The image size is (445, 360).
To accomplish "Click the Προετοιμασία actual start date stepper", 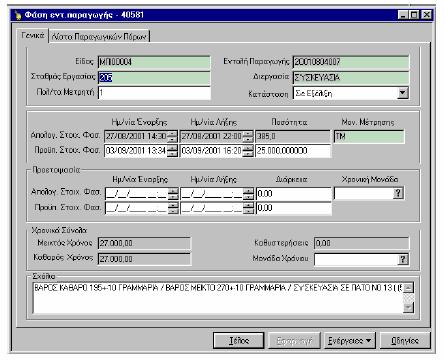I will pyautogui.click(x=173, y=194).
